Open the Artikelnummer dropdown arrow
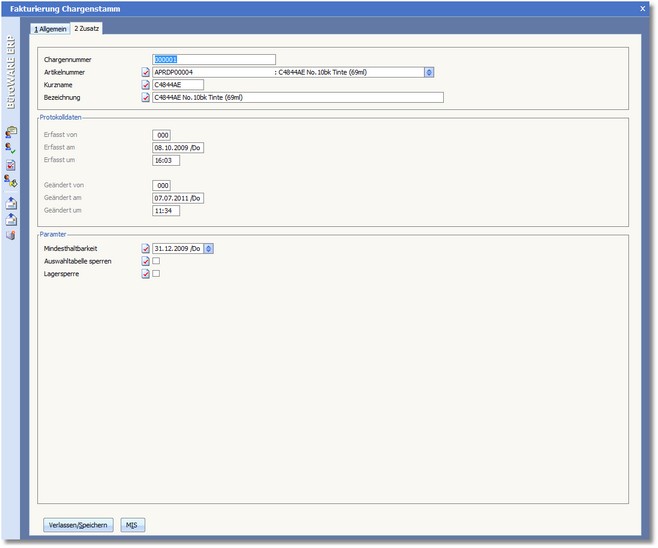Image resolution: width=658 pixels, height=548 pixels. (x=429, y=72)
